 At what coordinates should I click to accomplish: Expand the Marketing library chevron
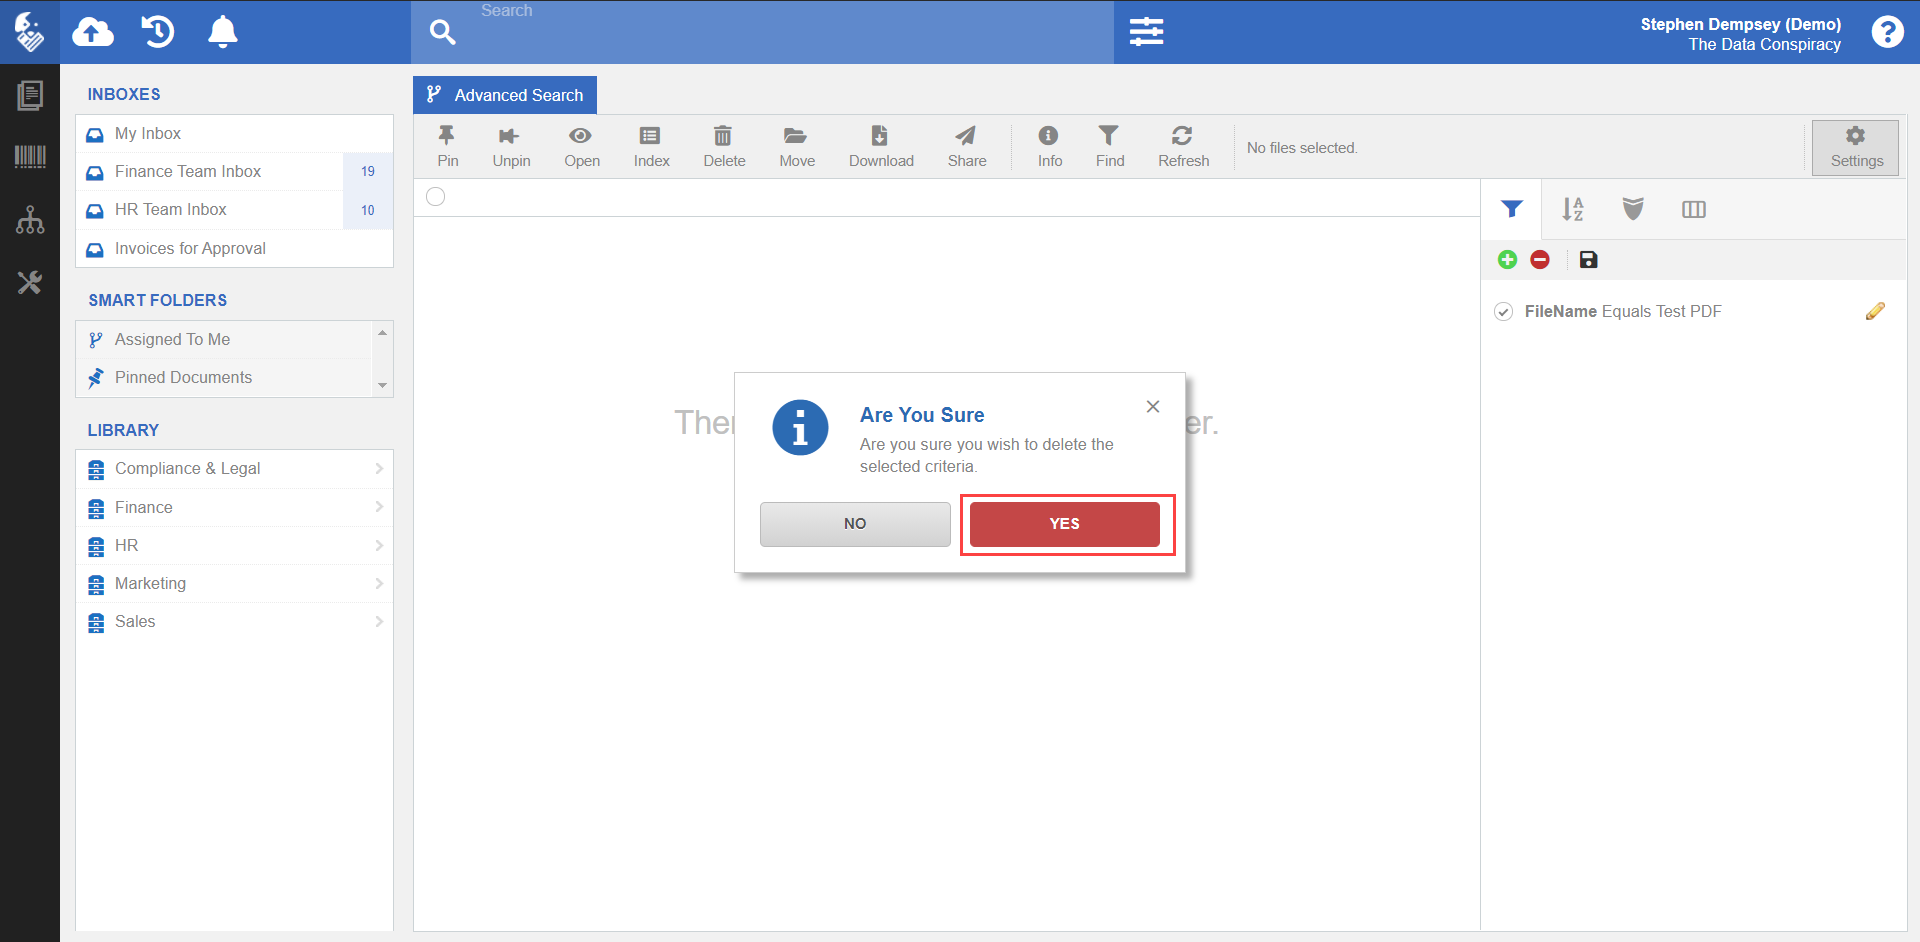(379, 584)
